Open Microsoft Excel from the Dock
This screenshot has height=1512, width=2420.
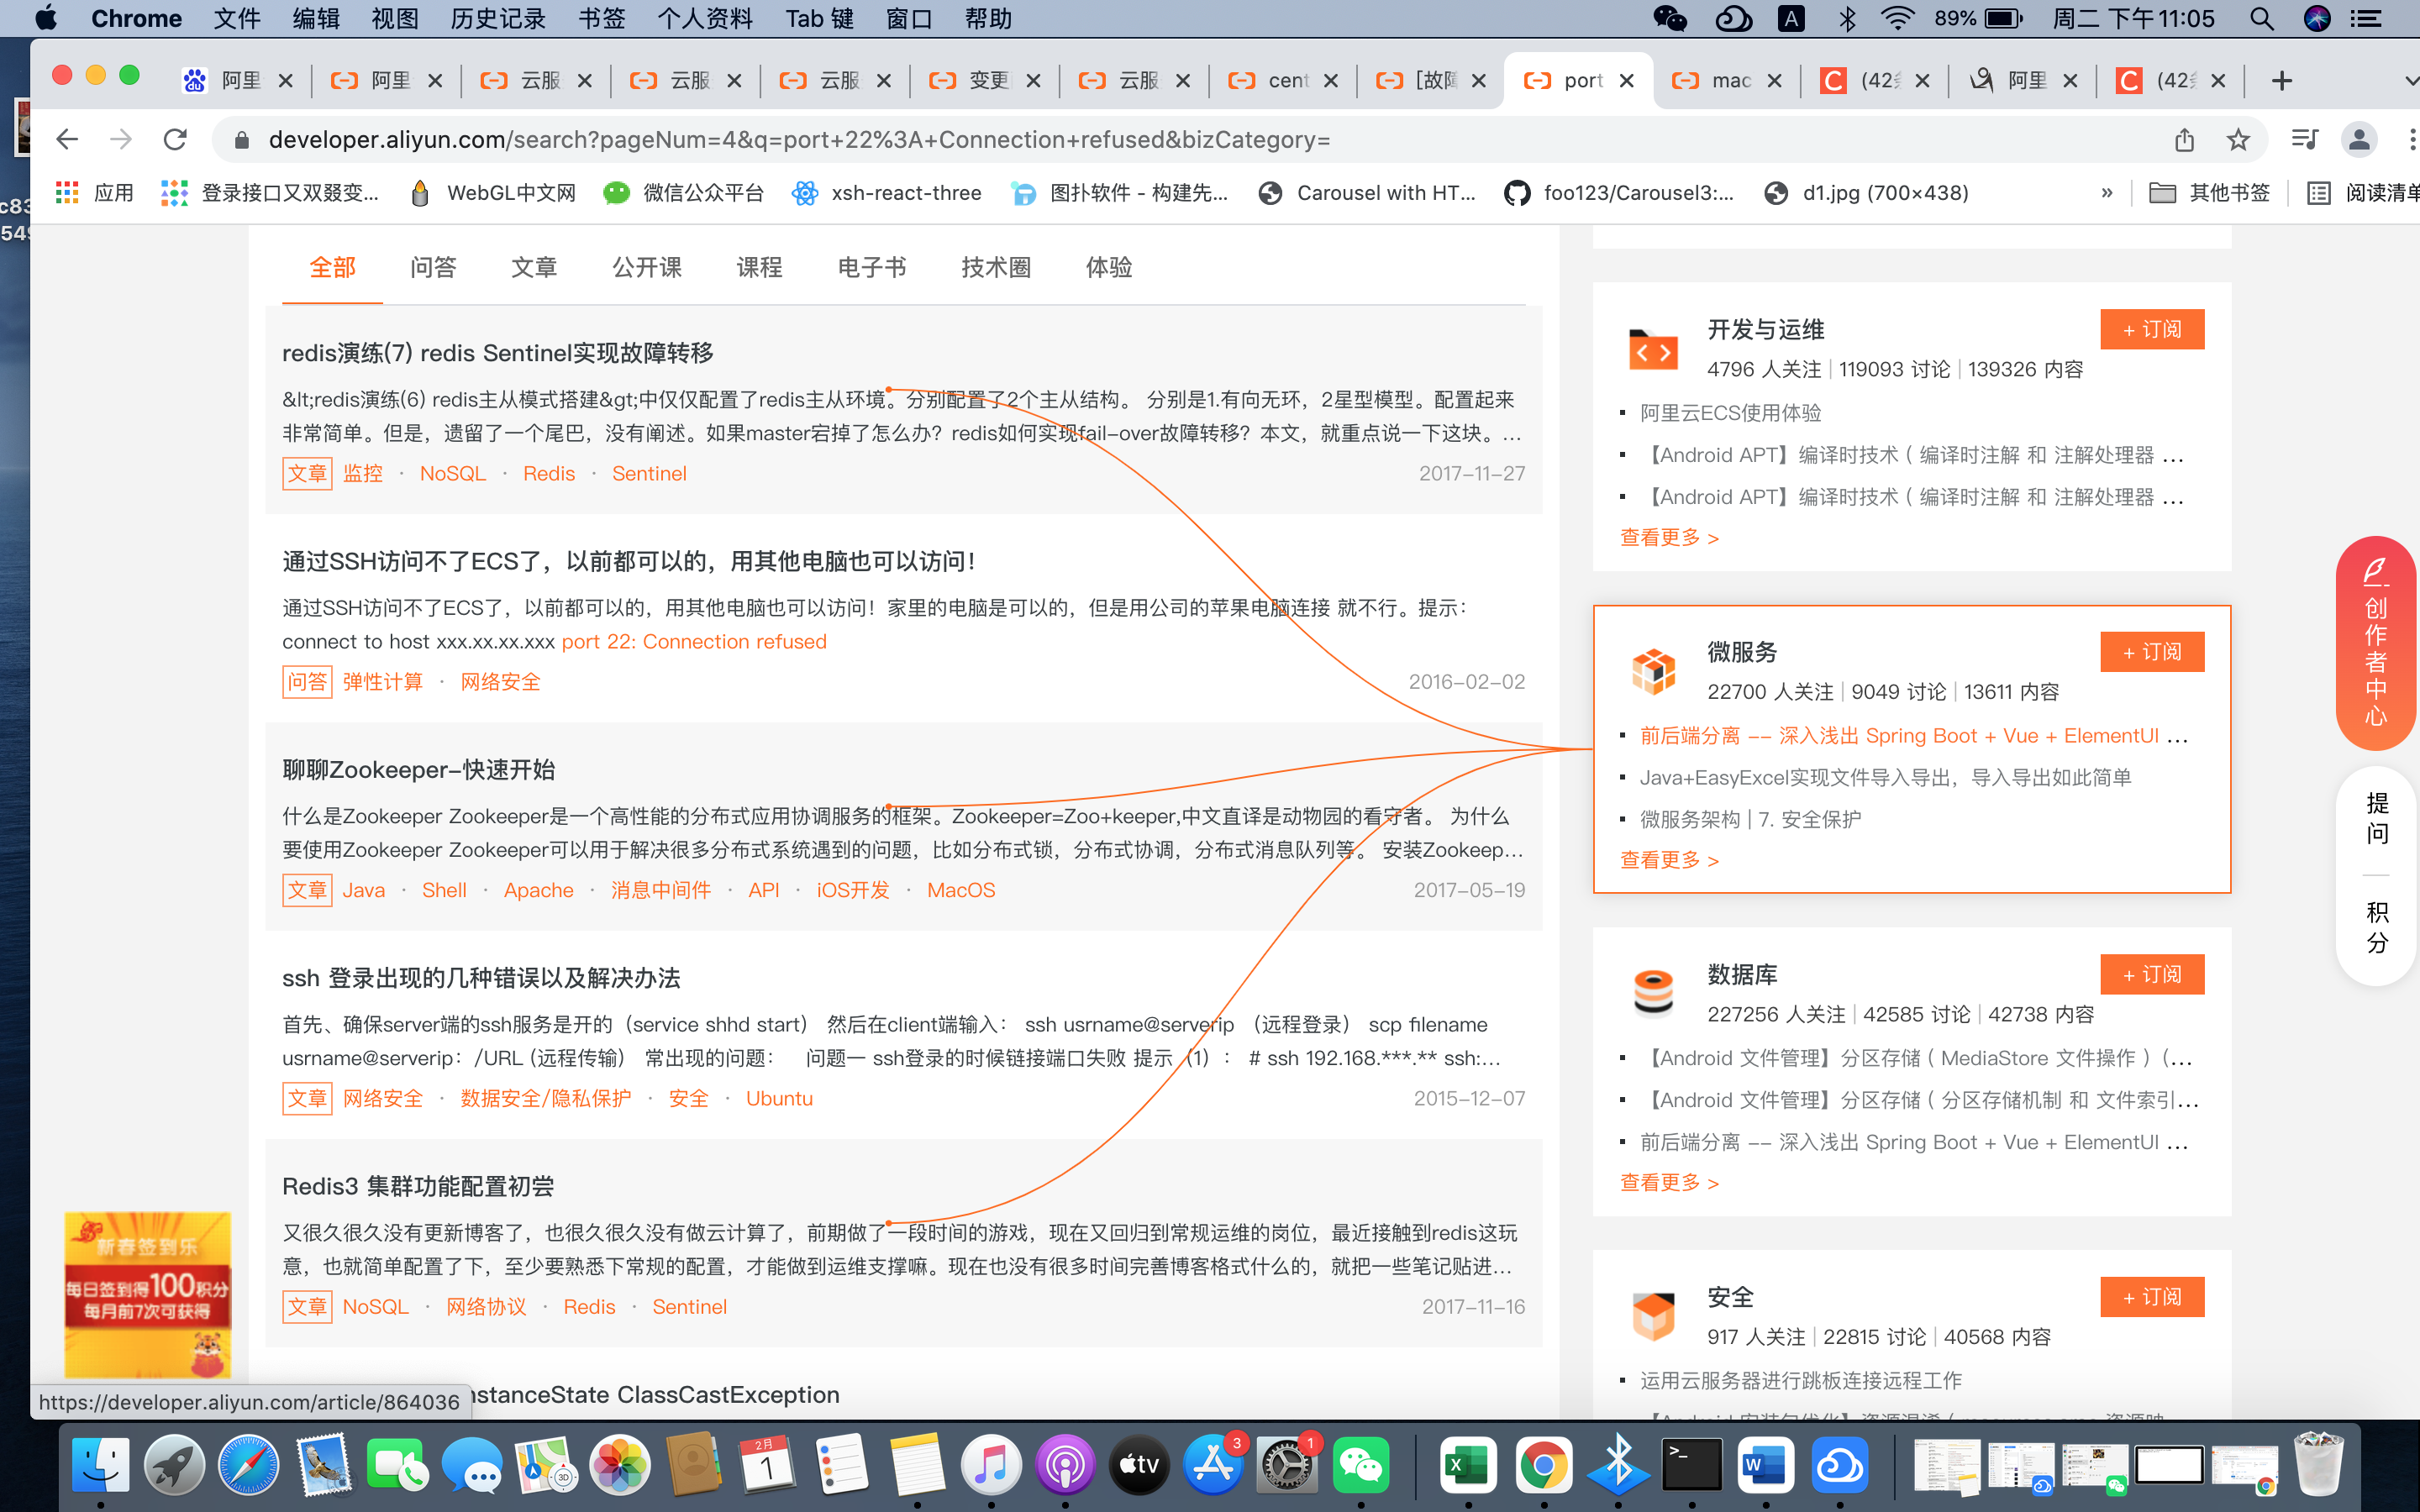(x=1468, y=1466)
